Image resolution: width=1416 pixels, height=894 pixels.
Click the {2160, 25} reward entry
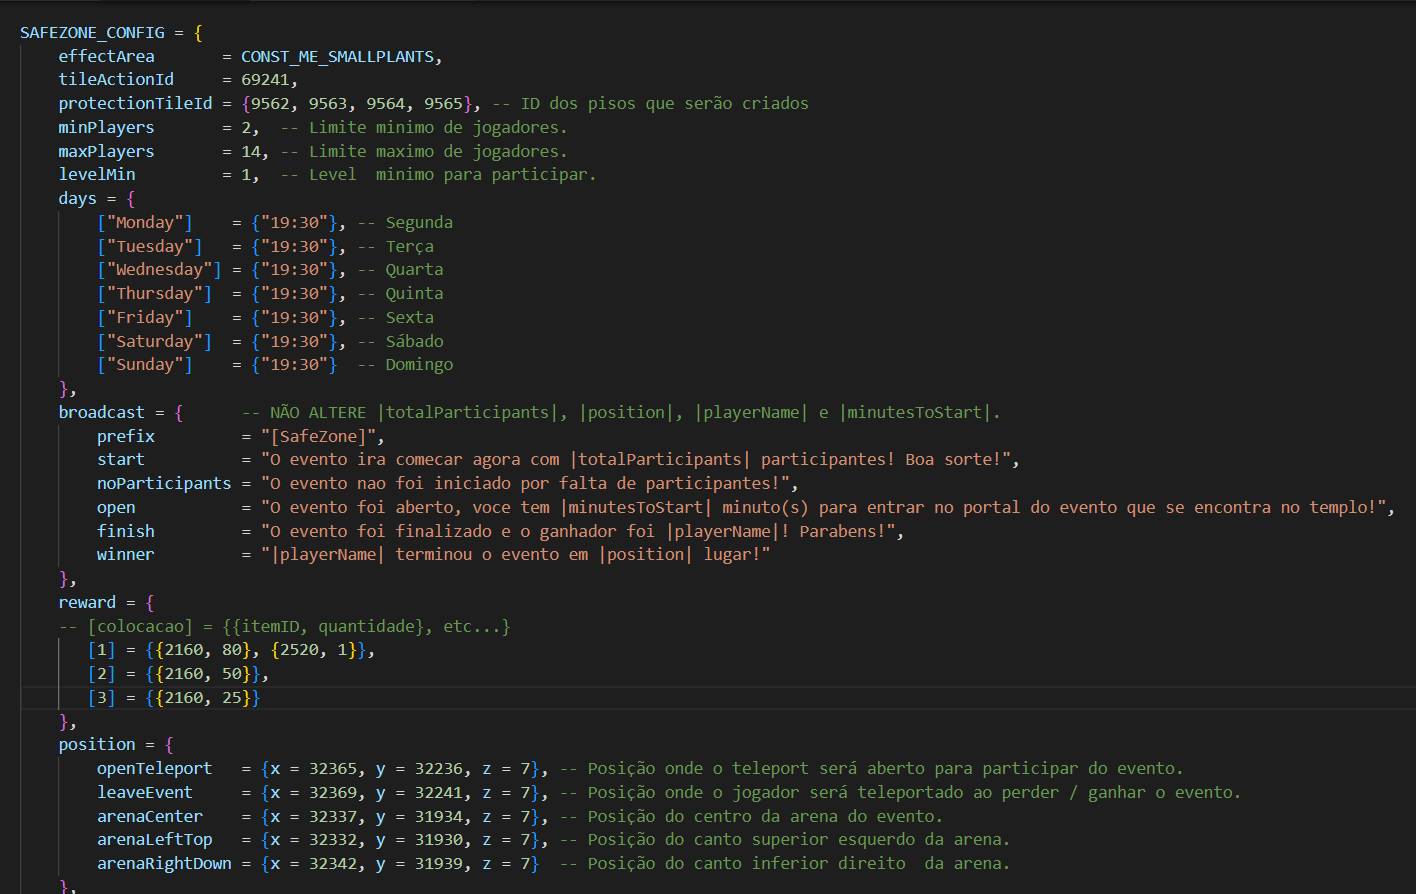coord(203,698)
